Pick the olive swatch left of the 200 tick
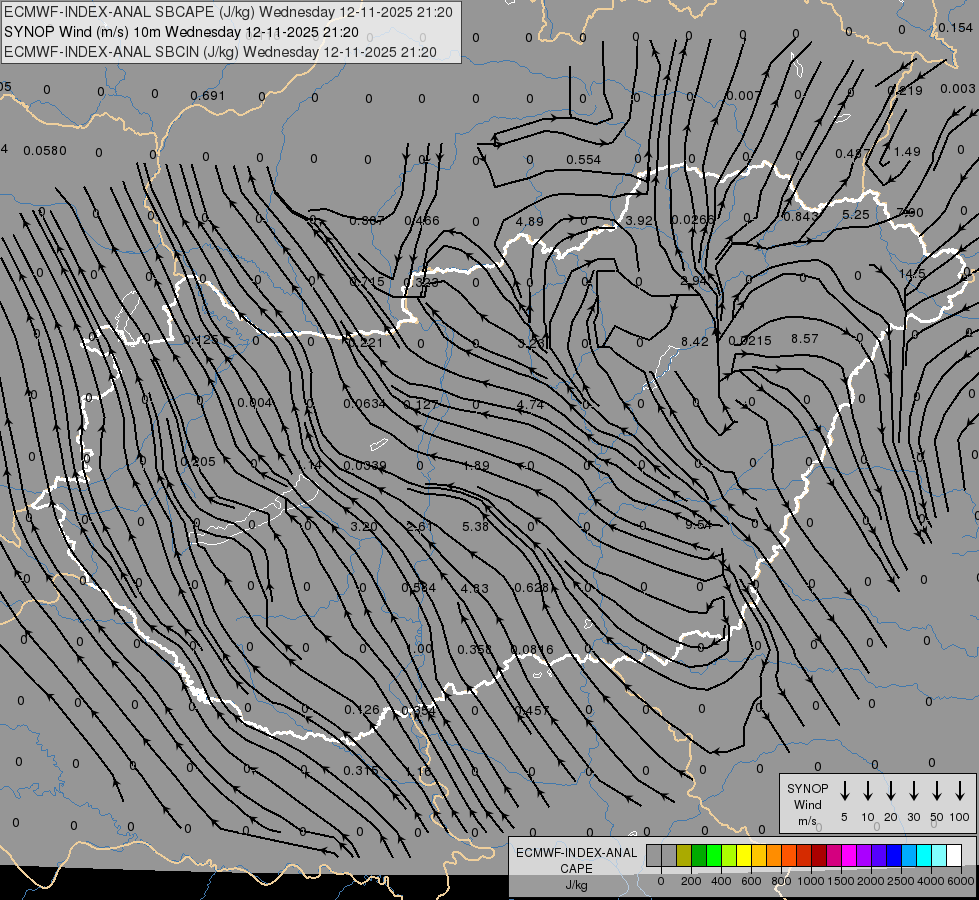This screenshot has width=979, height=900. 684,855
